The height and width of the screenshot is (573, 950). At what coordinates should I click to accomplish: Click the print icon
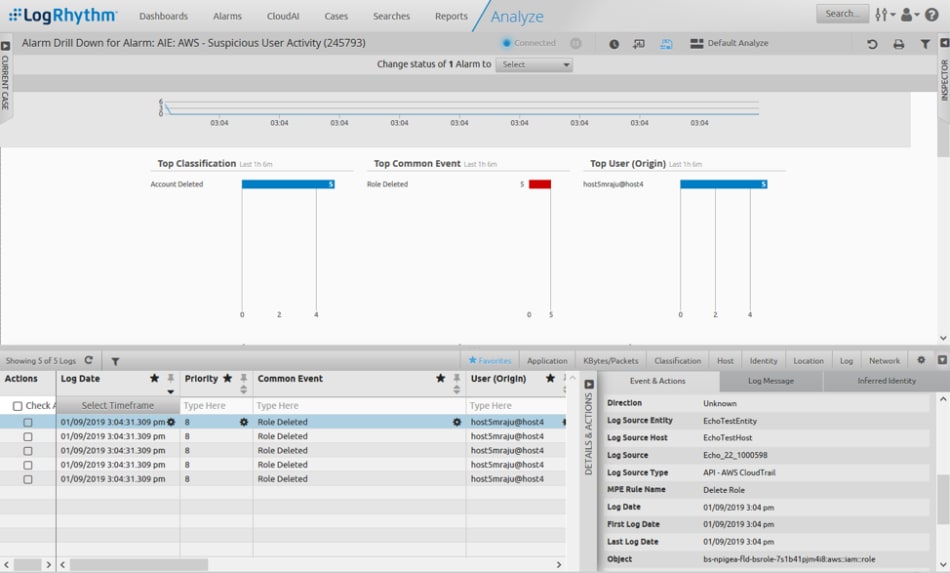click(x=899, y=44)
